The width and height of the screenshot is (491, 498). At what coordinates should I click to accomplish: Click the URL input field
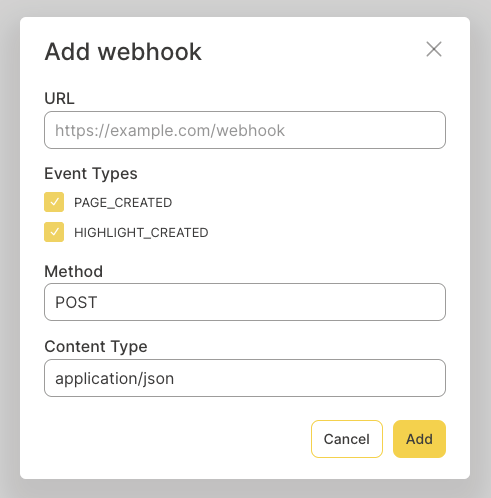tap(245, 130)
